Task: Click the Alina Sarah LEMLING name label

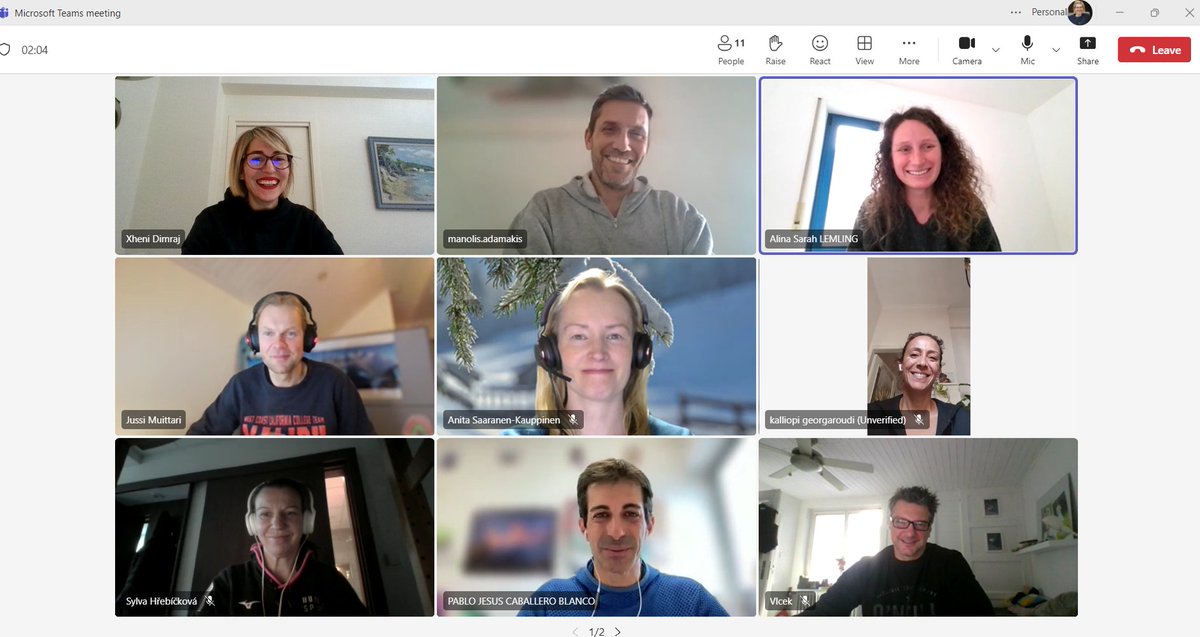Action: (x=813, y=239)
